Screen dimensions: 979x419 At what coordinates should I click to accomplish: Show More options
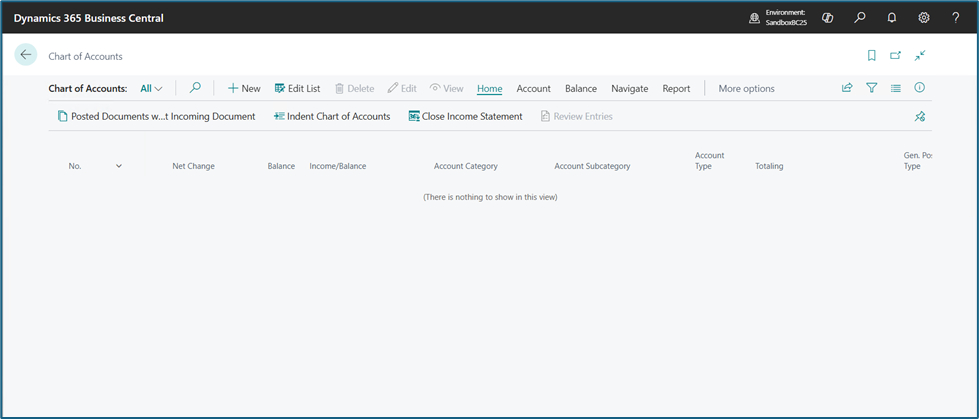click(x=746, y=89)
